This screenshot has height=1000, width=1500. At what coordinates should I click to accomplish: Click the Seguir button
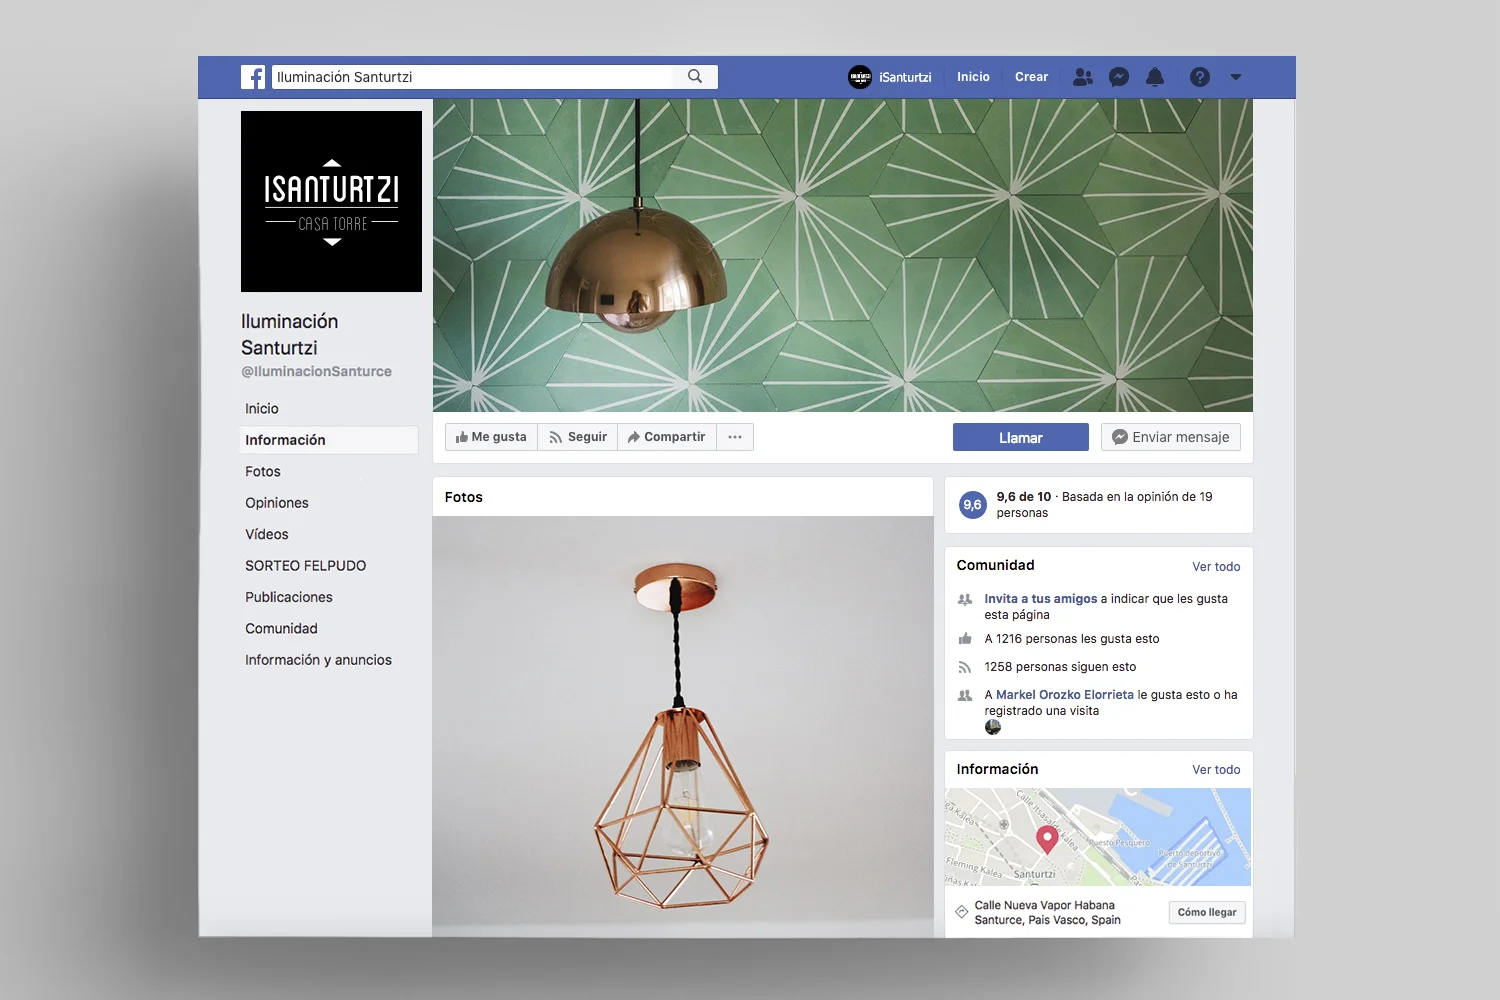tap(578, 437)
